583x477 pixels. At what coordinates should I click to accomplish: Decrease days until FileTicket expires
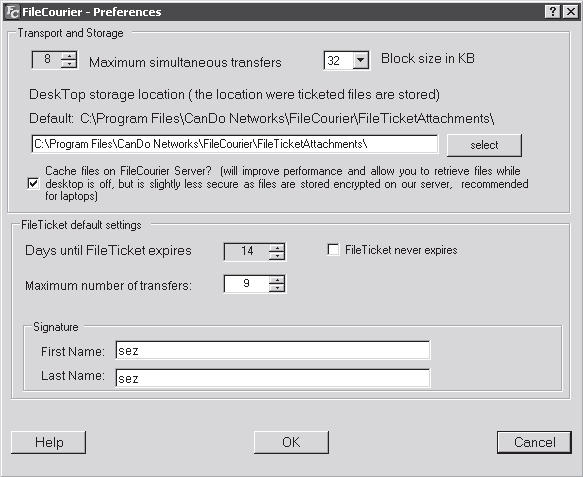(x=277, y=256)
